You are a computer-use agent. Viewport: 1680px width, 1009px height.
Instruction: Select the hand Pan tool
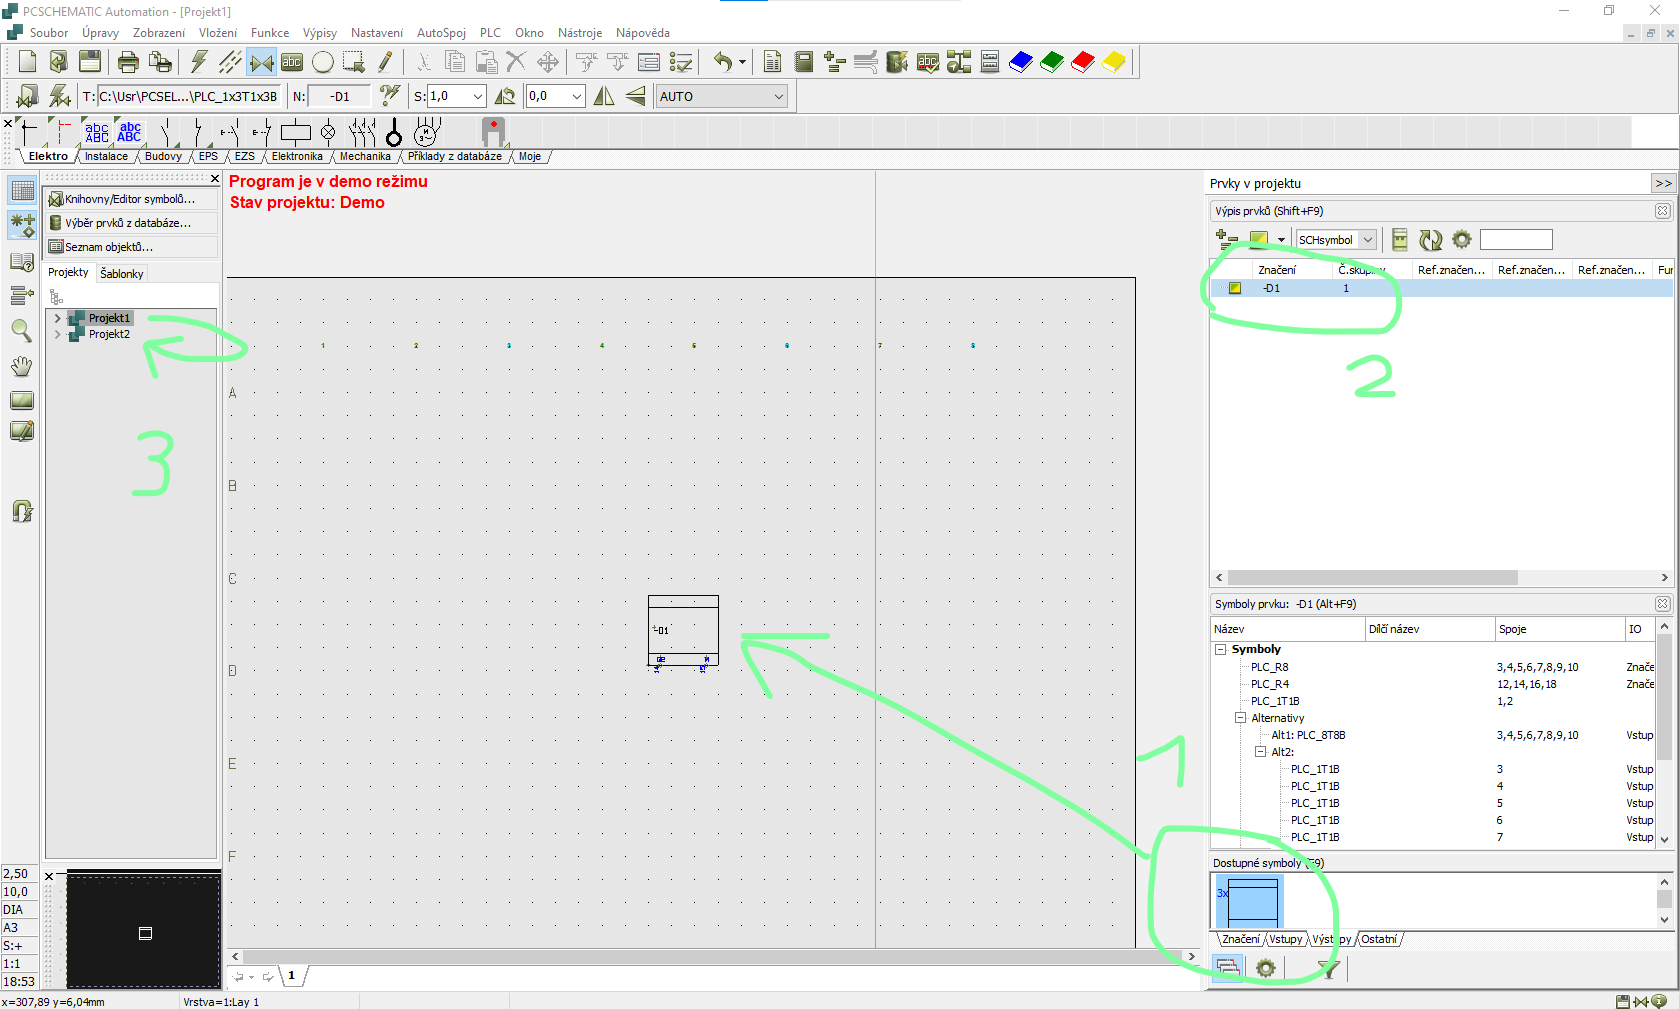tap(21, 366)
